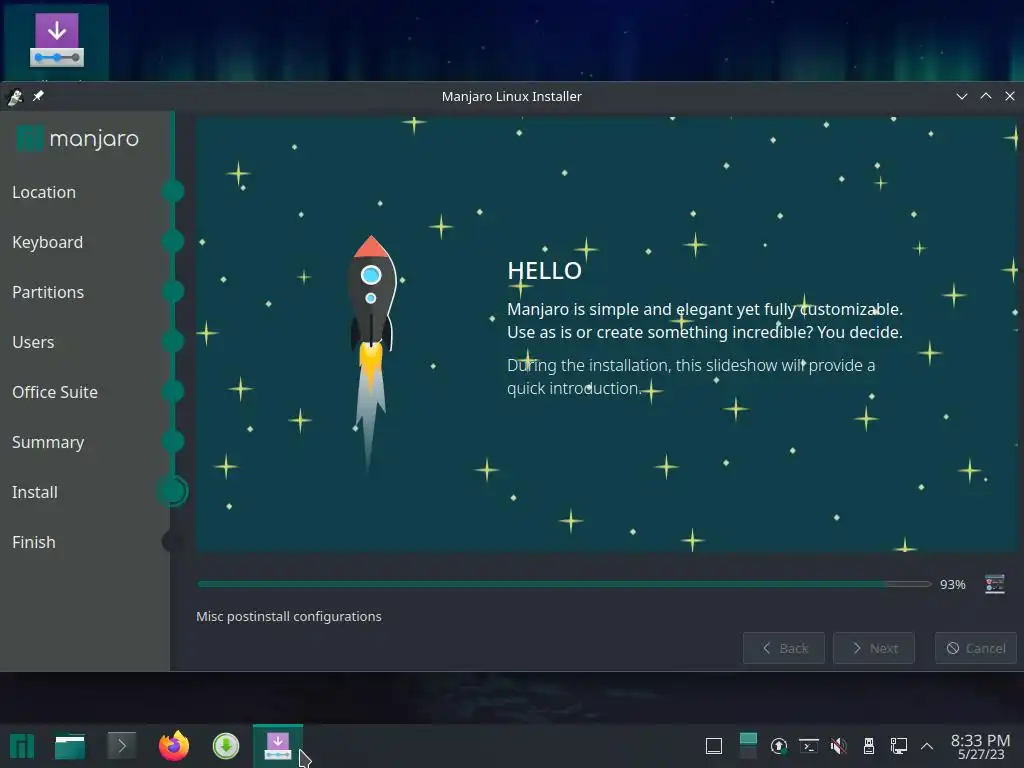Toggle the installation log view icon
Image resolution: width=1024 pixels, height=768 pixels.
[995, 584]
